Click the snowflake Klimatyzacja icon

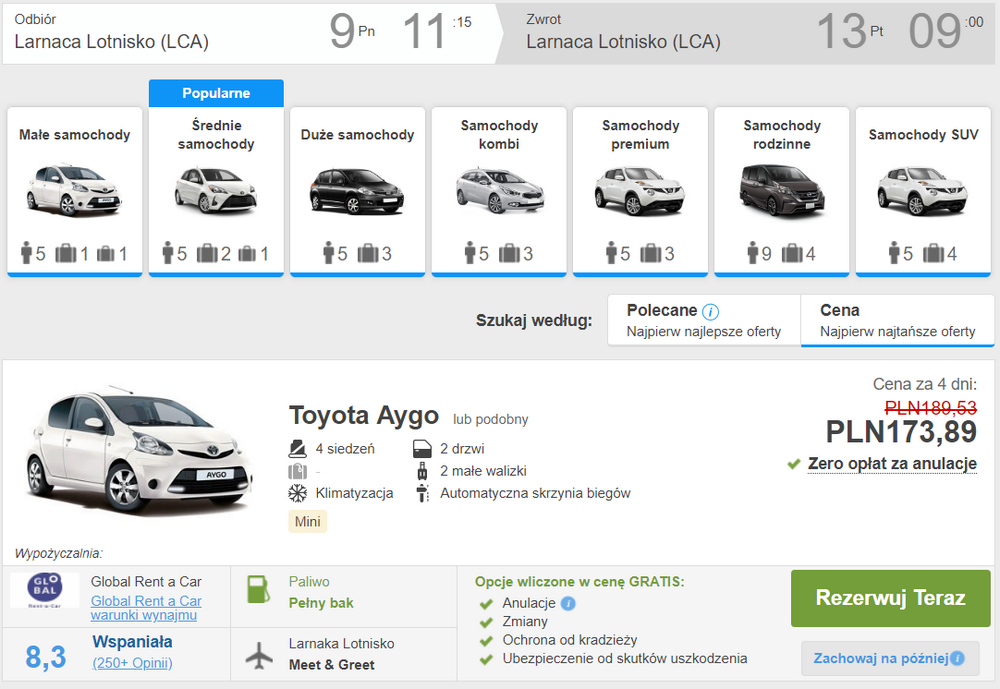(297, 493)
